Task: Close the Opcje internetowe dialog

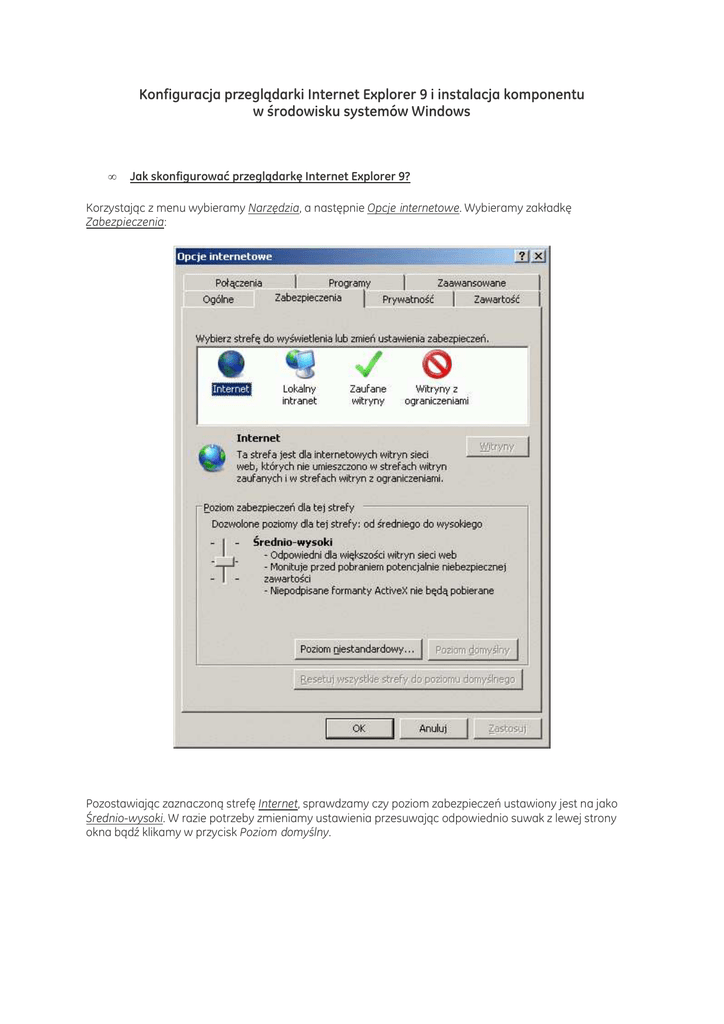Action: click(539, 257)
